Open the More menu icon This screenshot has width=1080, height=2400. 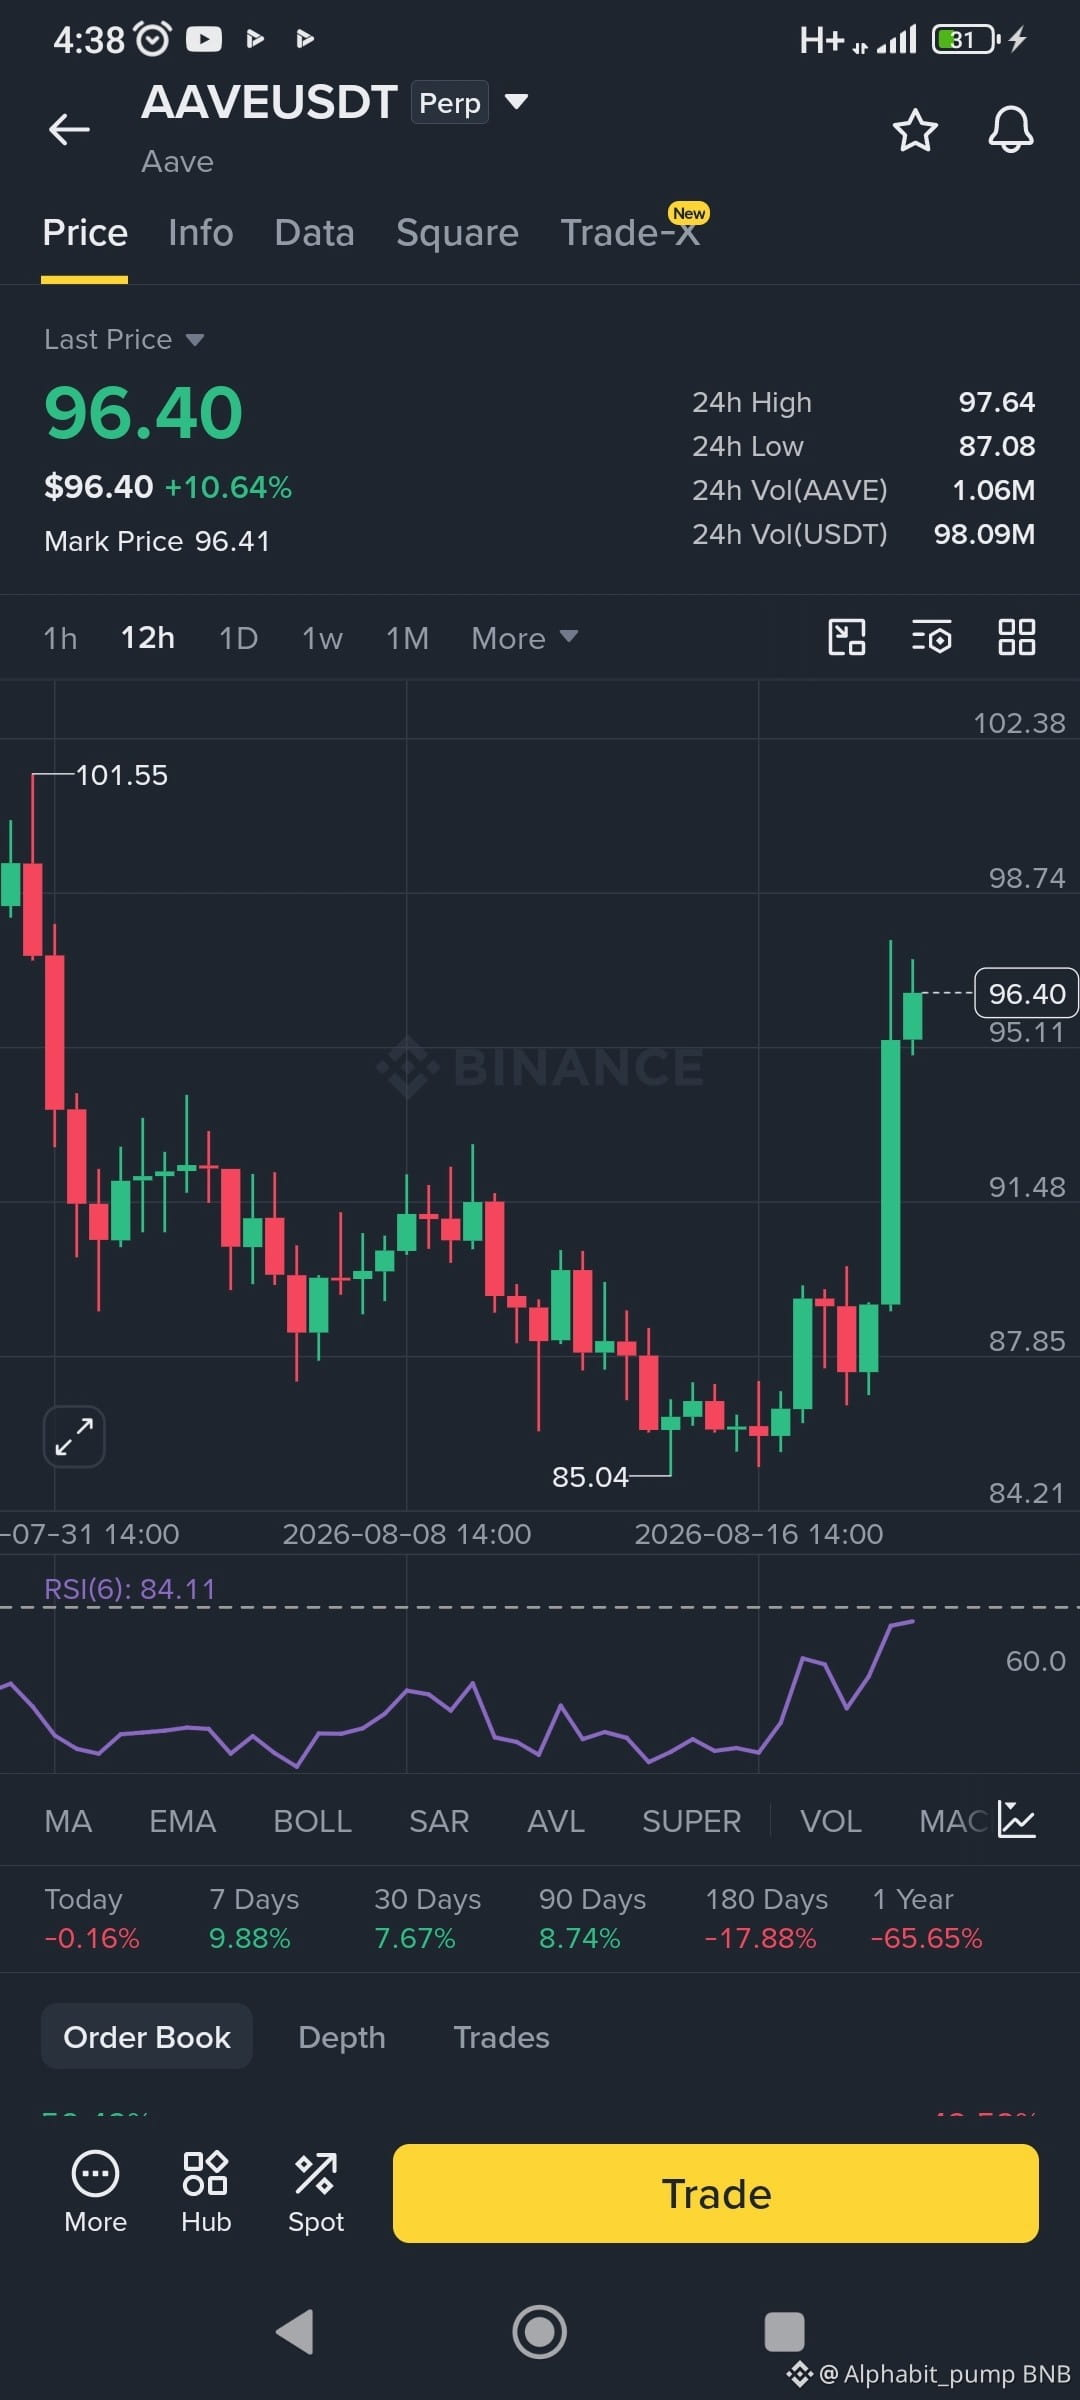pyautogui.click(x=96, y=2191)
